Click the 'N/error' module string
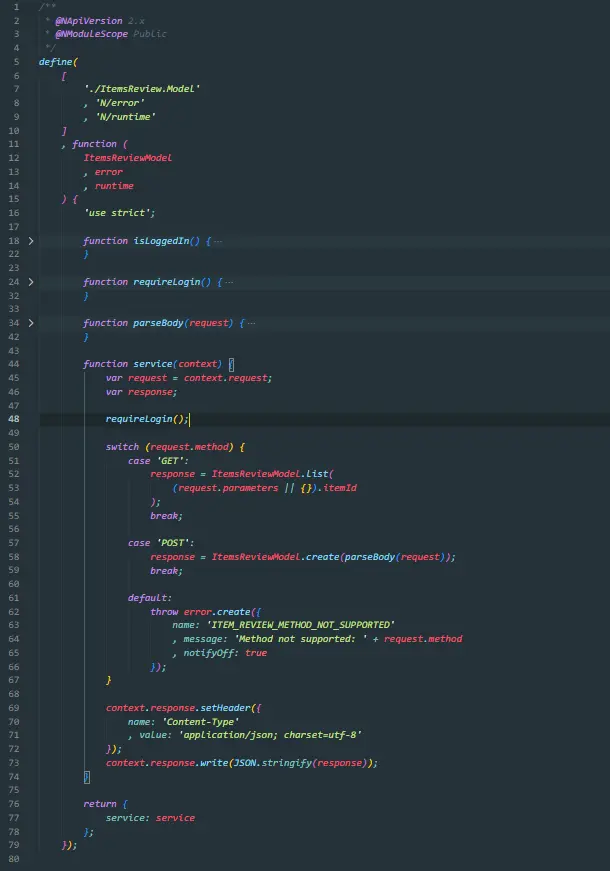 pos(120,103)
